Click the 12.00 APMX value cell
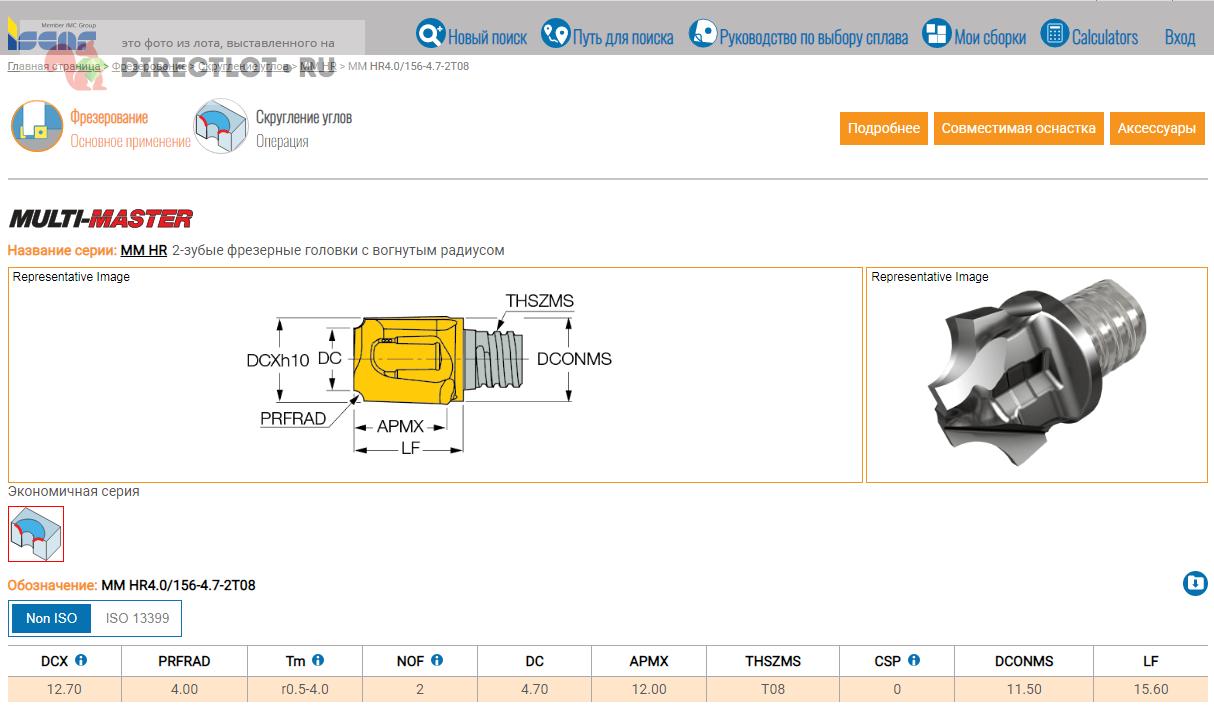This screenshot has width=1214, height=712. click(x=649, y=689)
